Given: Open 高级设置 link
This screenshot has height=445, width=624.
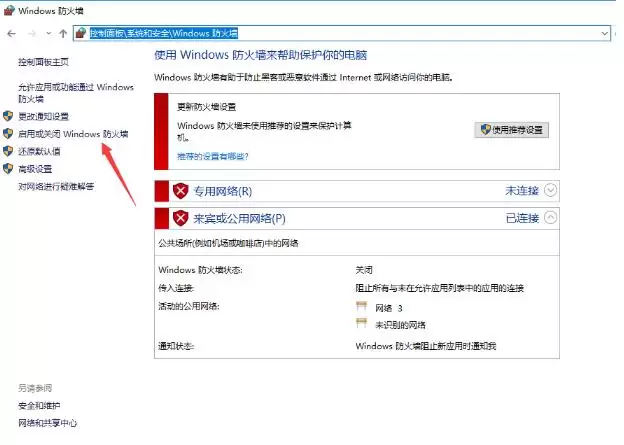Looking at the screenshot, I should 35,169.
